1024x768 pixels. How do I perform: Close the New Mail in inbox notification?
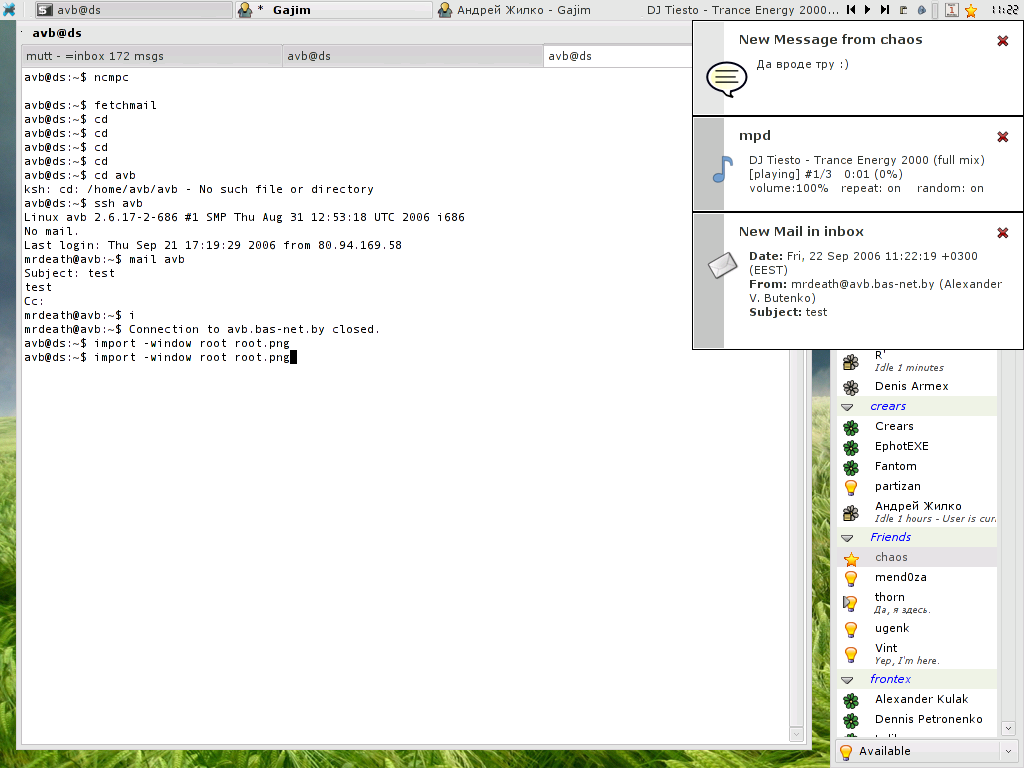(1002, 233)
